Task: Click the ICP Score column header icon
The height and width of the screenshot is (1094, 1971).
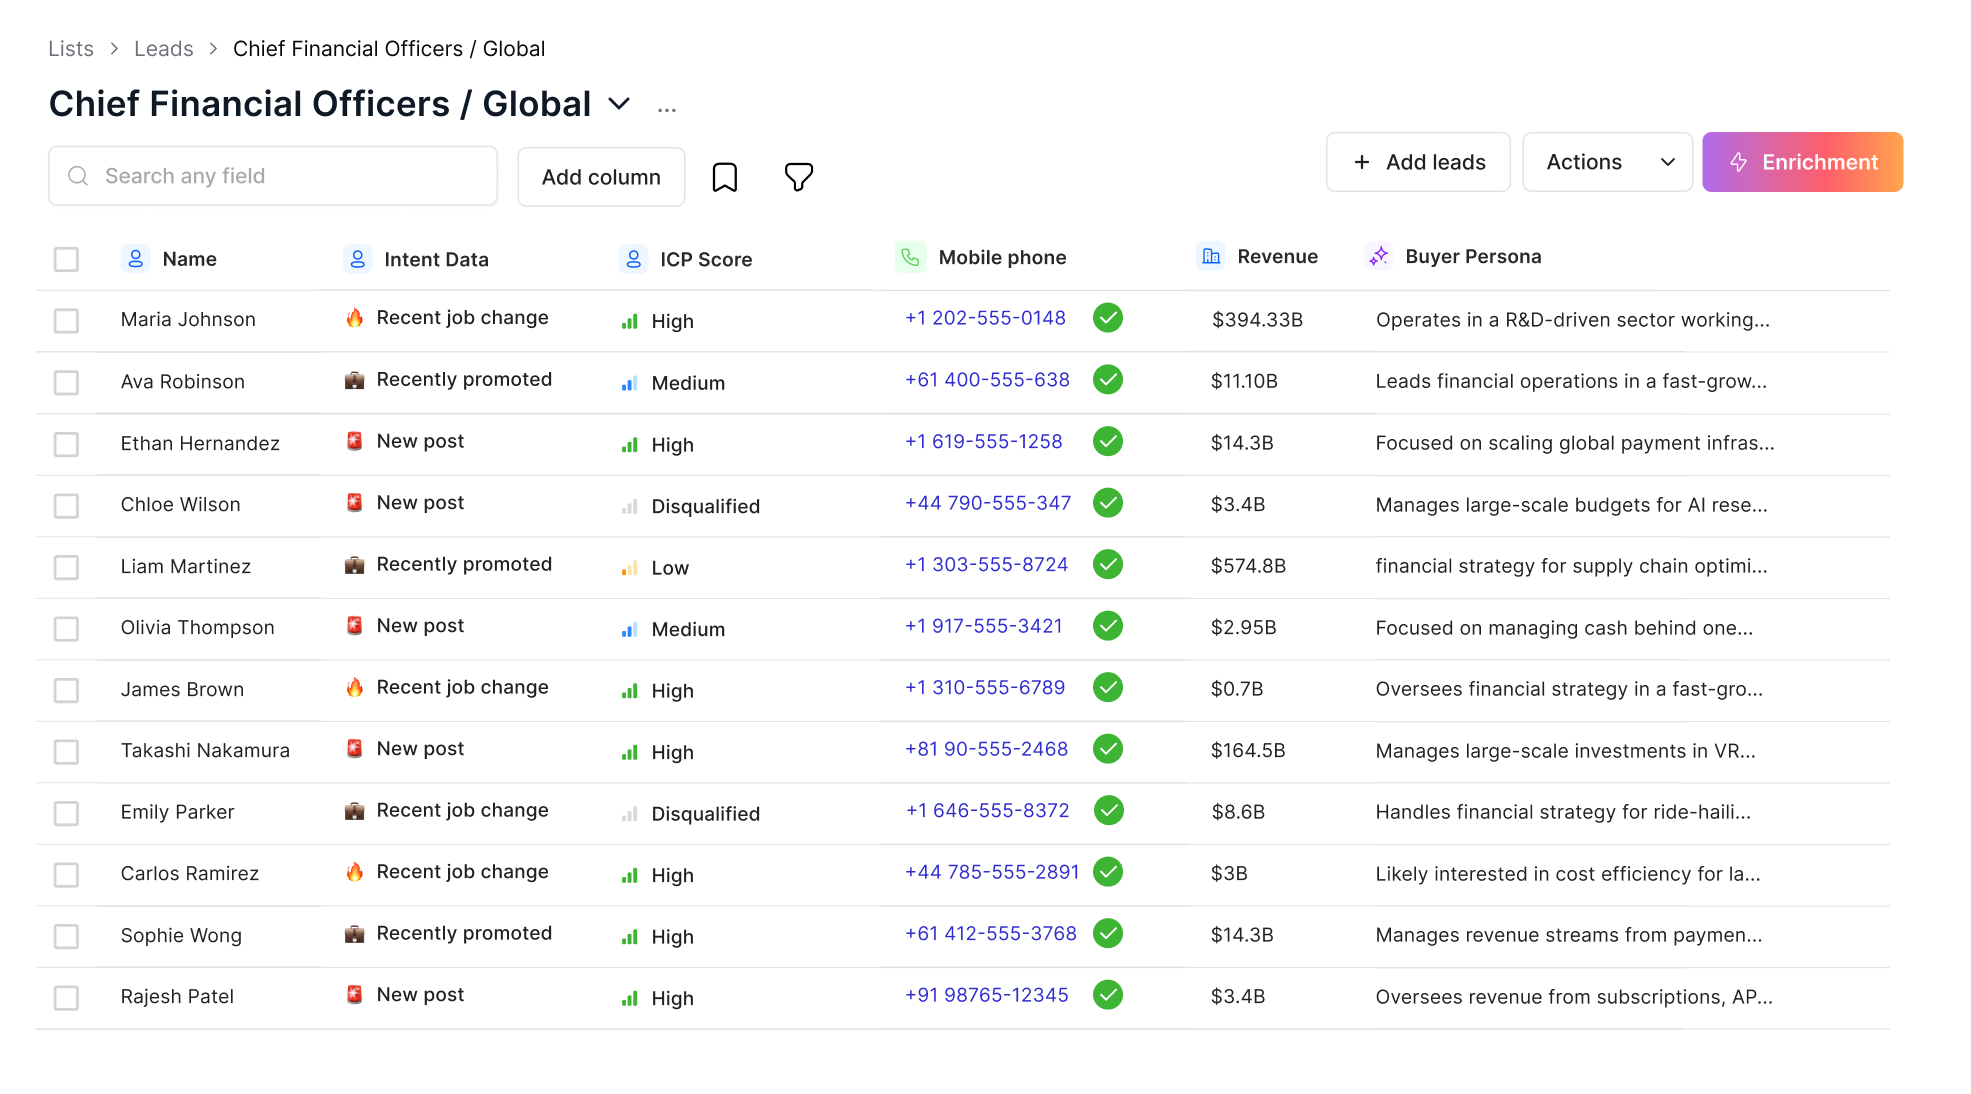Action: [633, 259]
